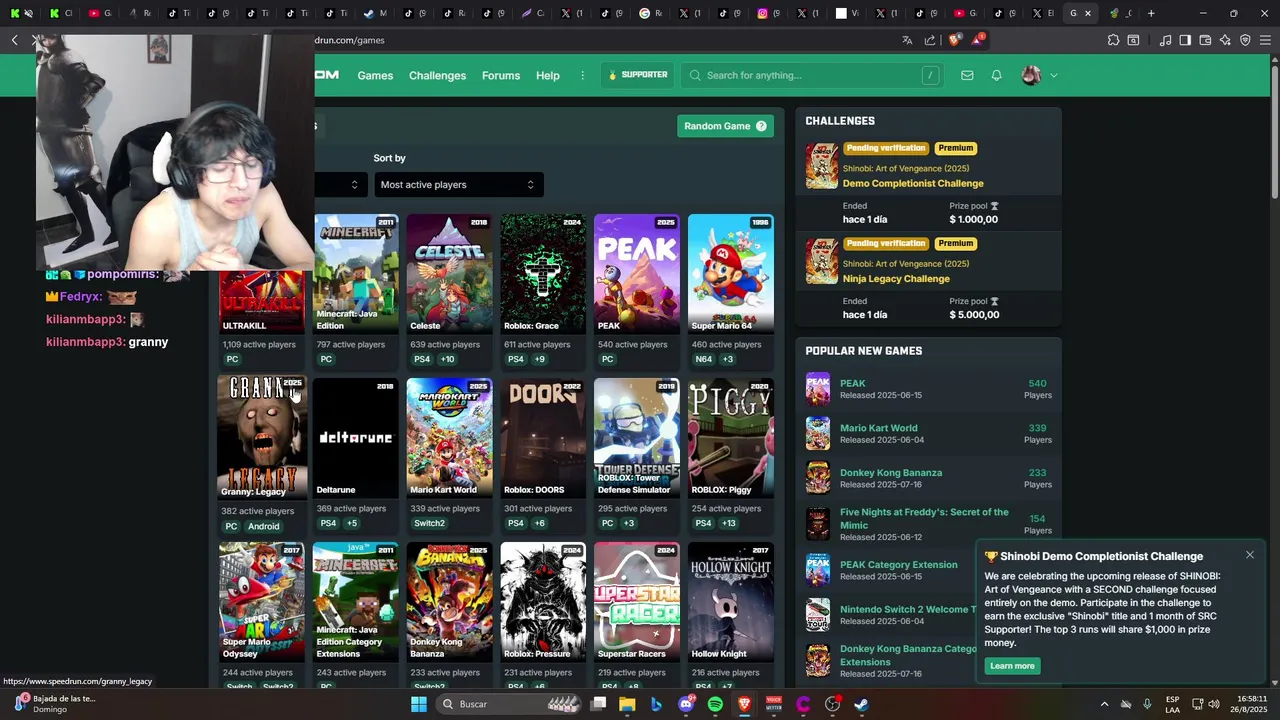Open the Leo AI sparkle icon
1280x720 pixels.
tap(1225, 40)
